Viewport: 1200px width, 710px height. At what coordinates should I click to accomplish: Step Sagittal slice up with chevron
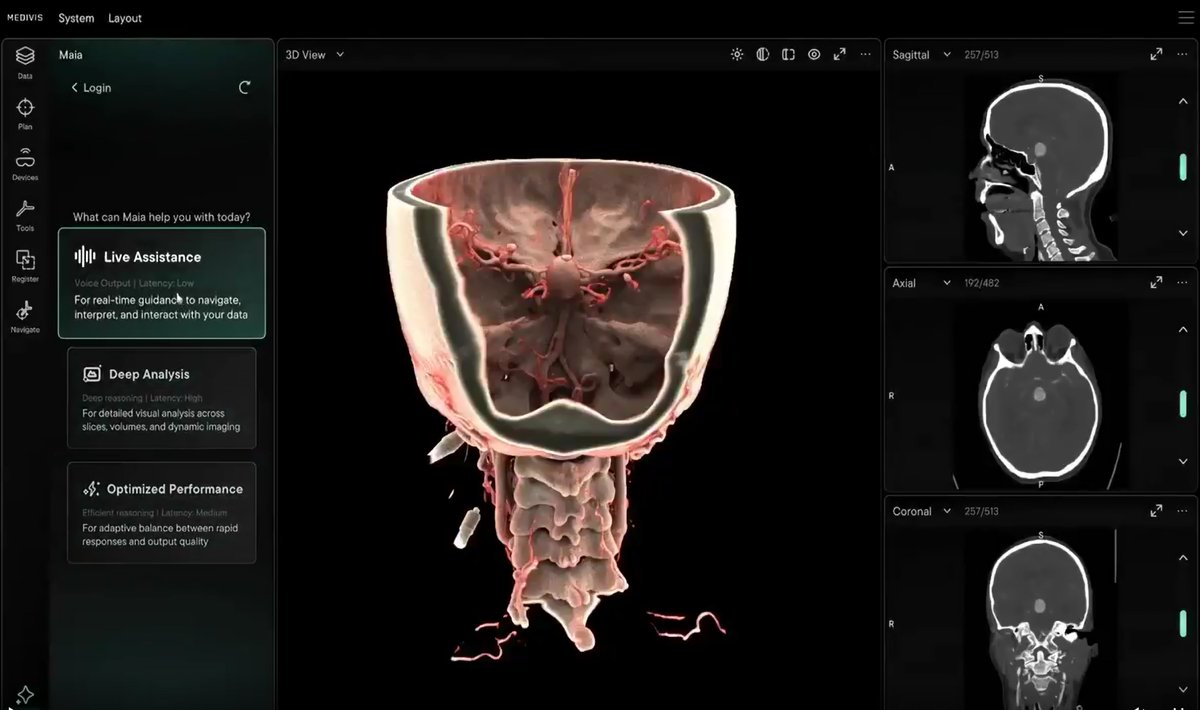click(1183, 102)
